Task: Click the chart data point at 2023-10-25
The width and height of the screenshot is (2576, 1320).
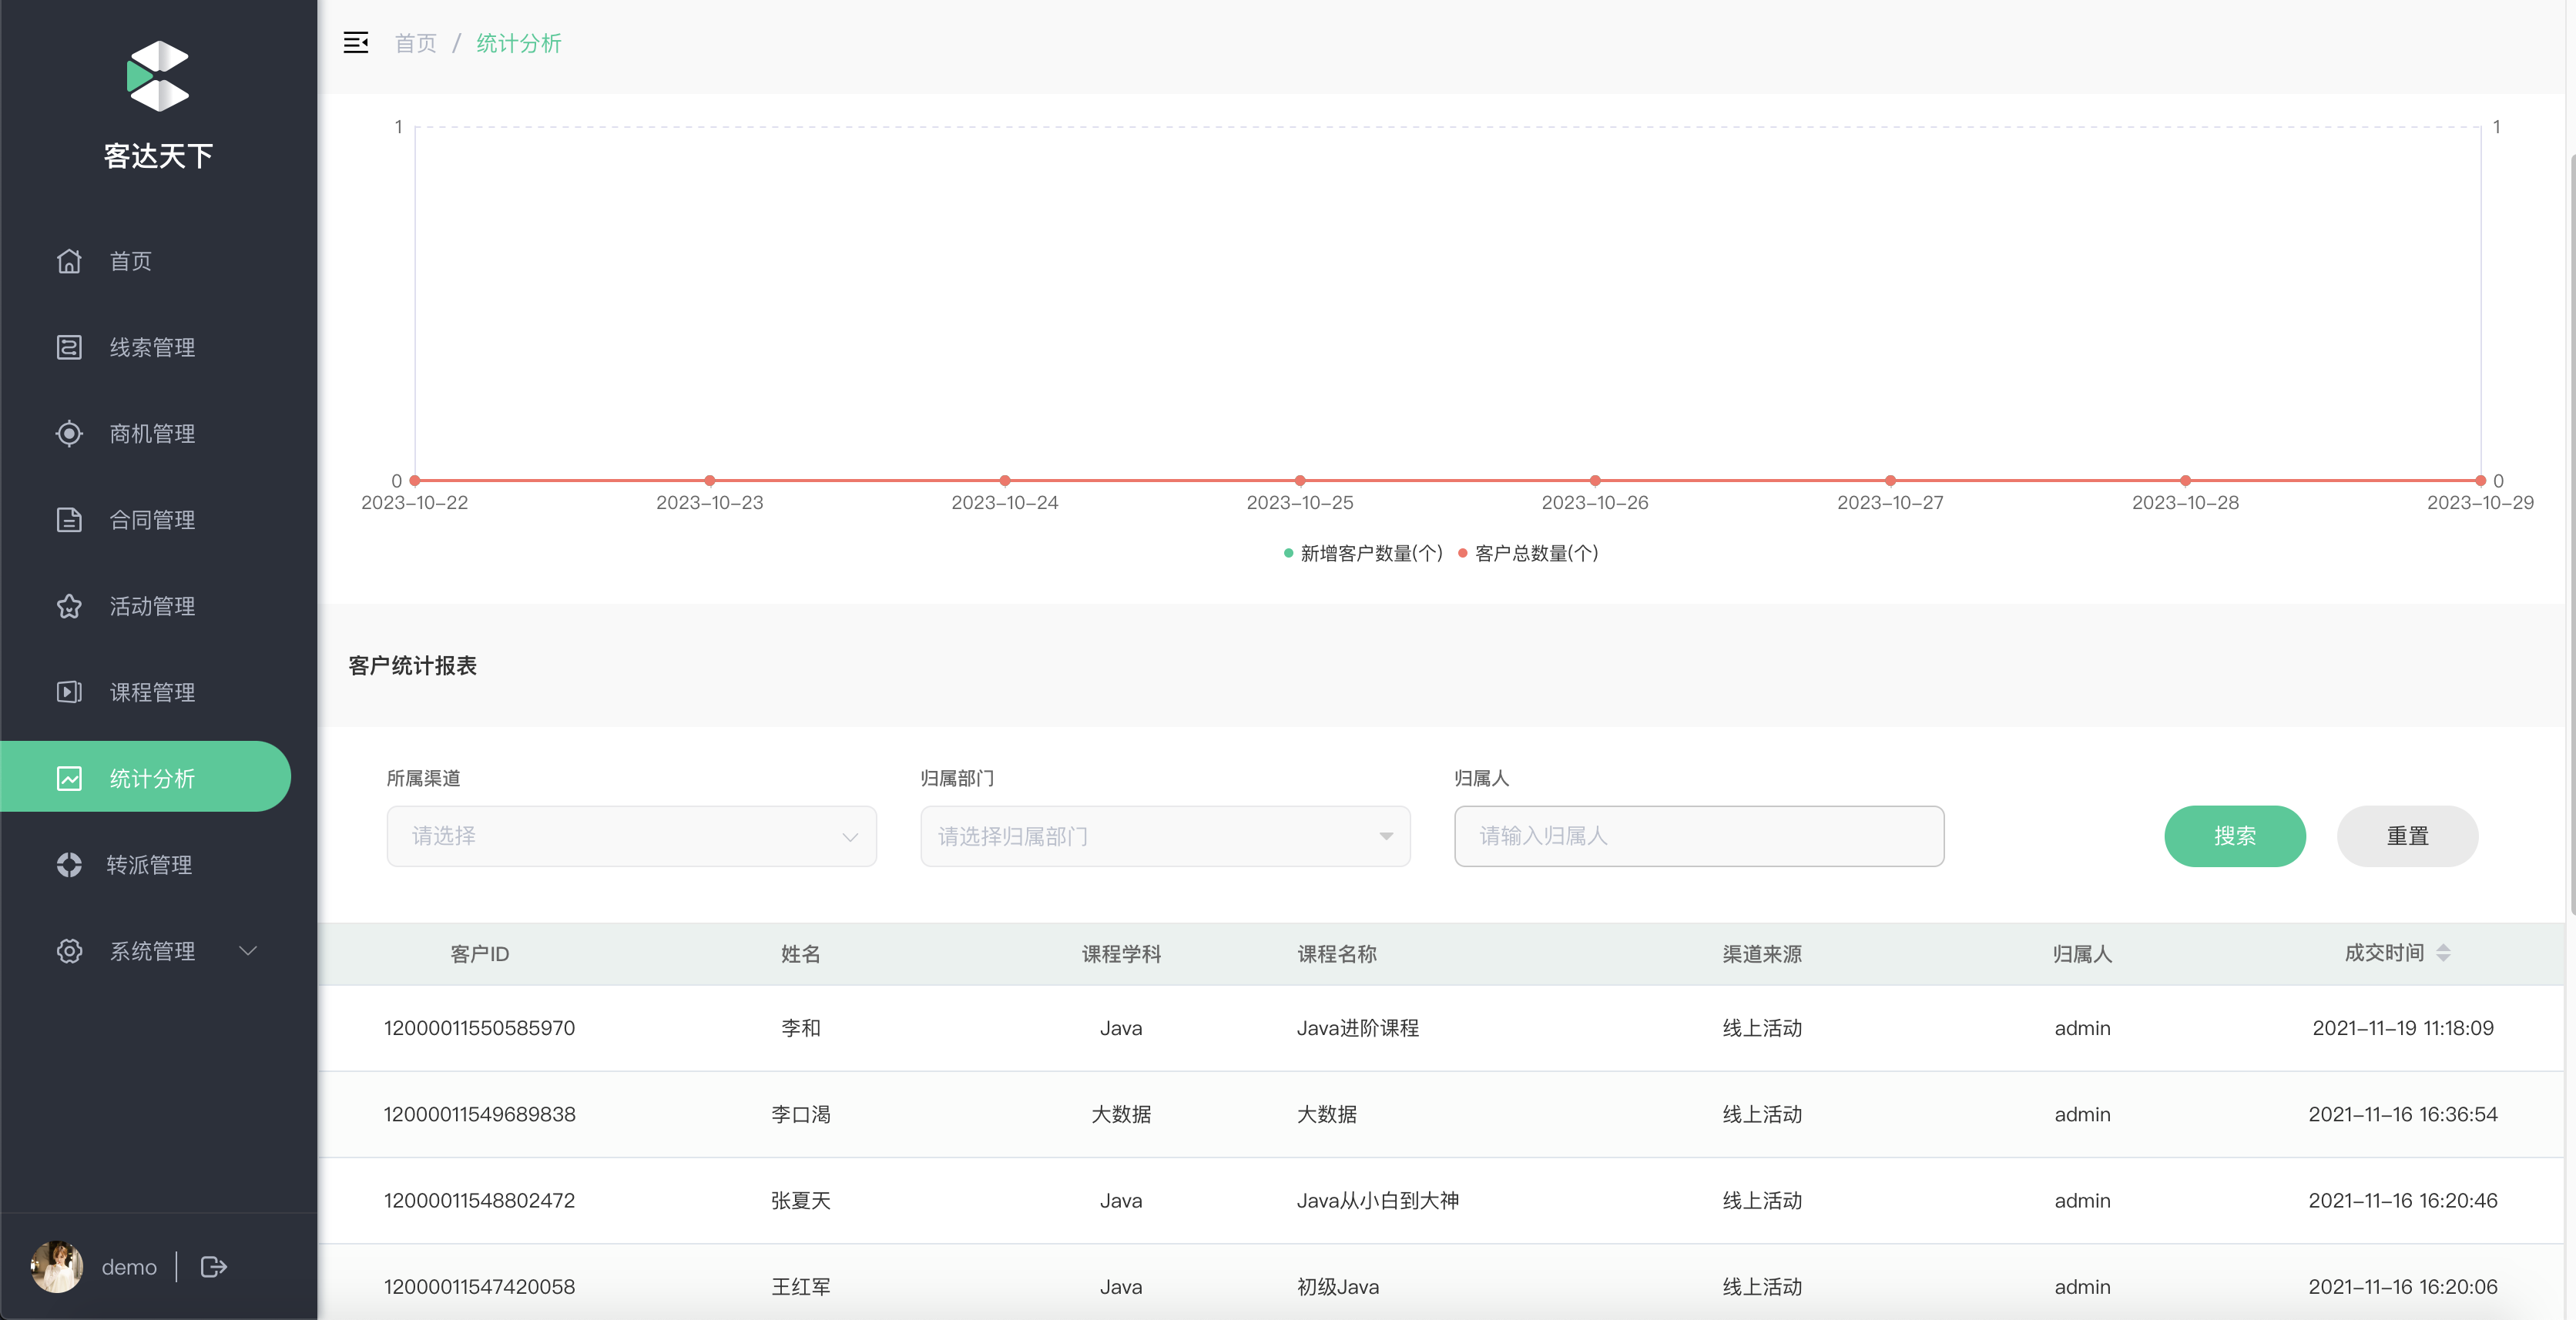Action: 1300,481
